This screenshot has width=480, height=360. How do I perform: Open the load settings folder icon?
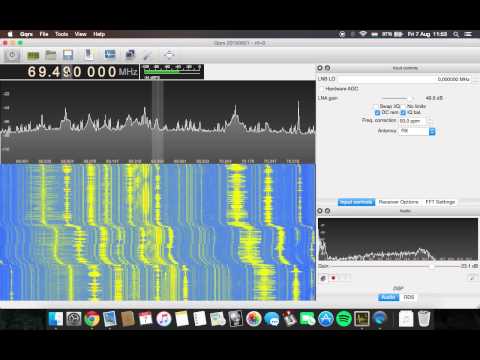(51, 55)
